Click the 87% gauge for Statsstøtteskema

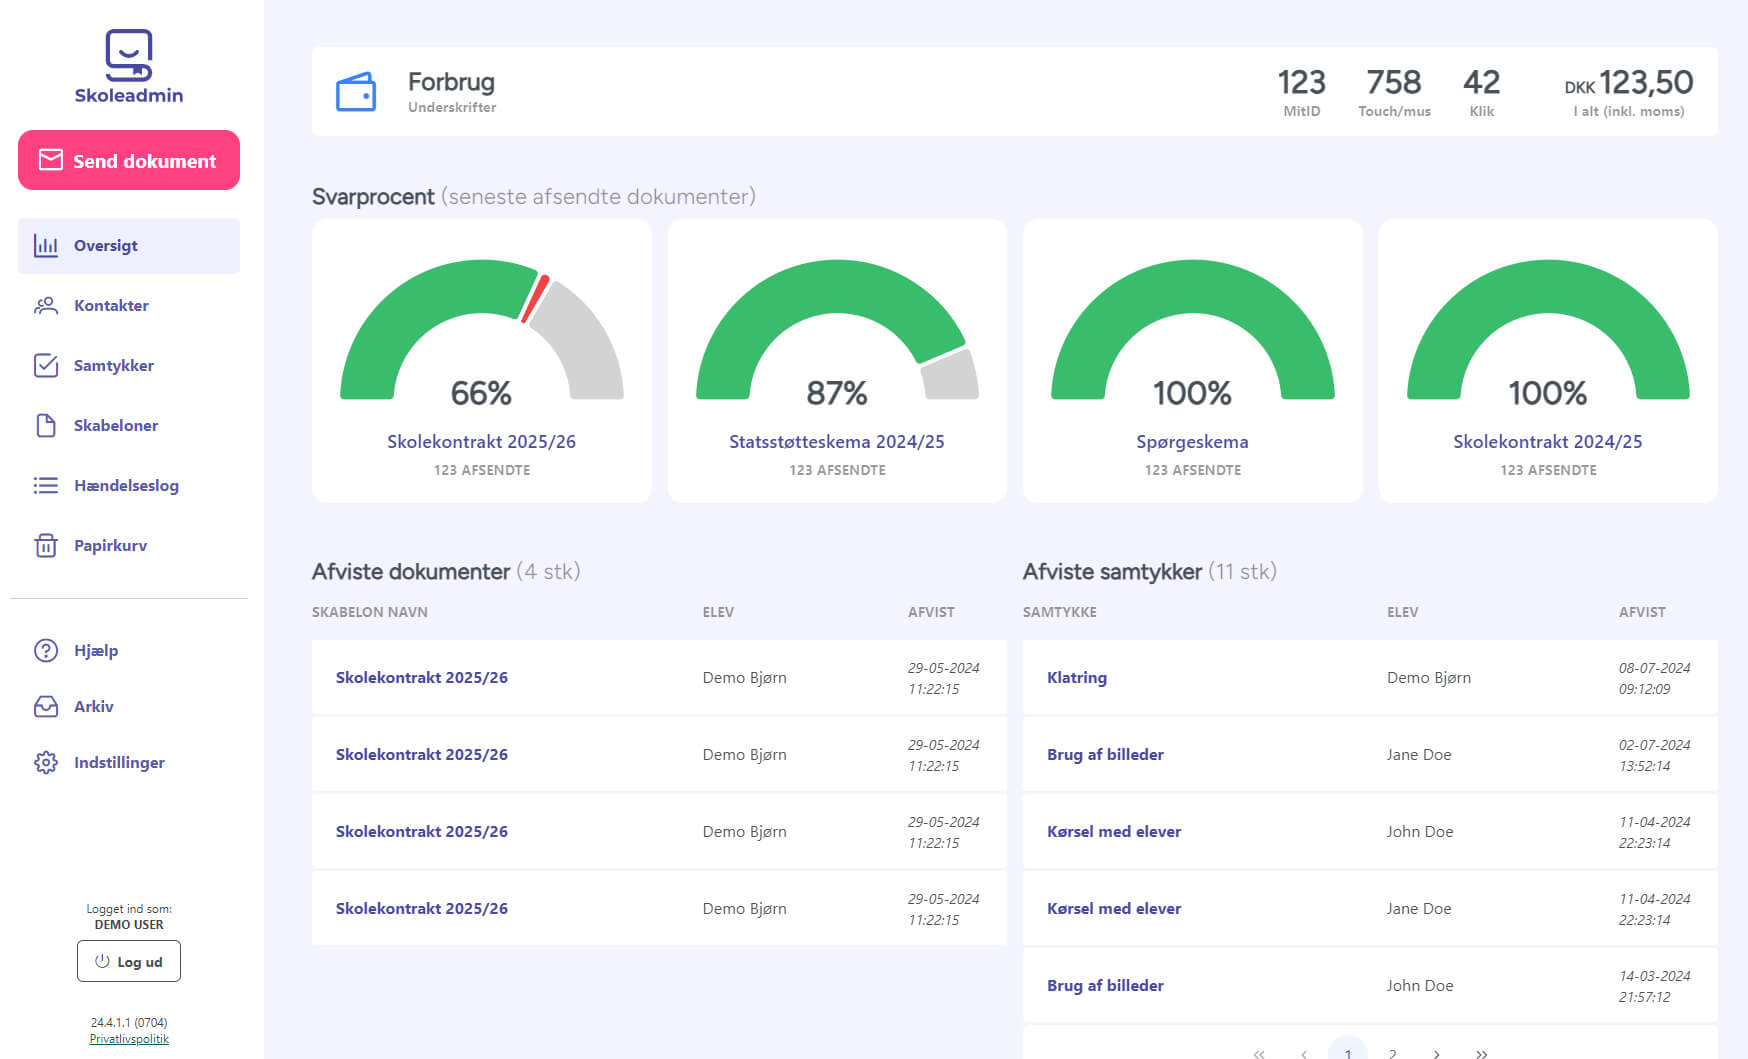tap(837, 330)
